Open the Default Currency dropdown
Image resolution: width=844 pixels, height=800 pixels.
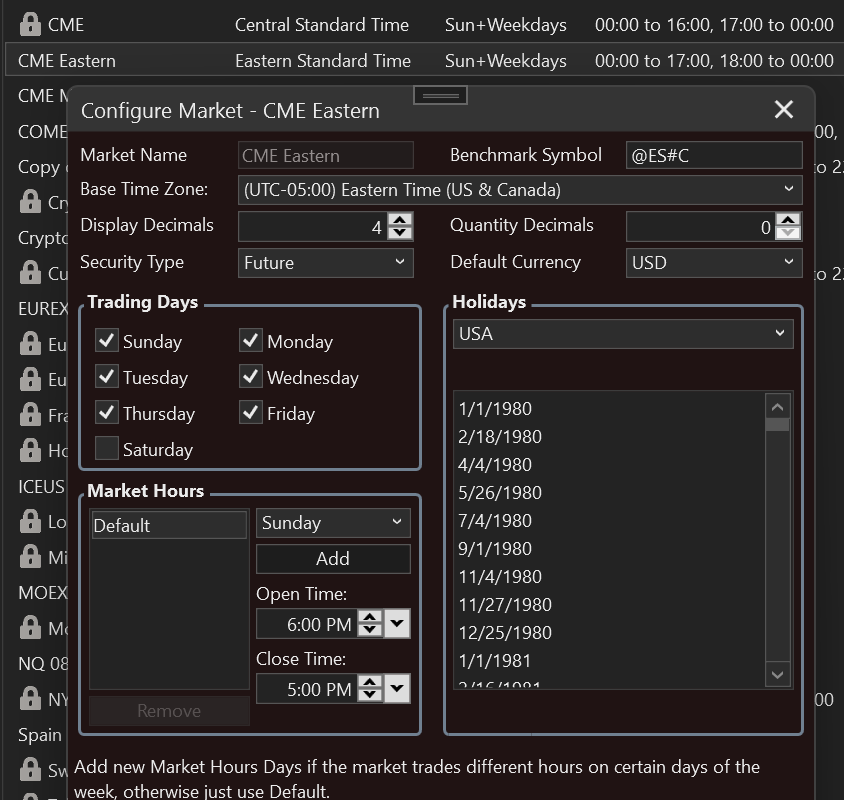[714, 263]
